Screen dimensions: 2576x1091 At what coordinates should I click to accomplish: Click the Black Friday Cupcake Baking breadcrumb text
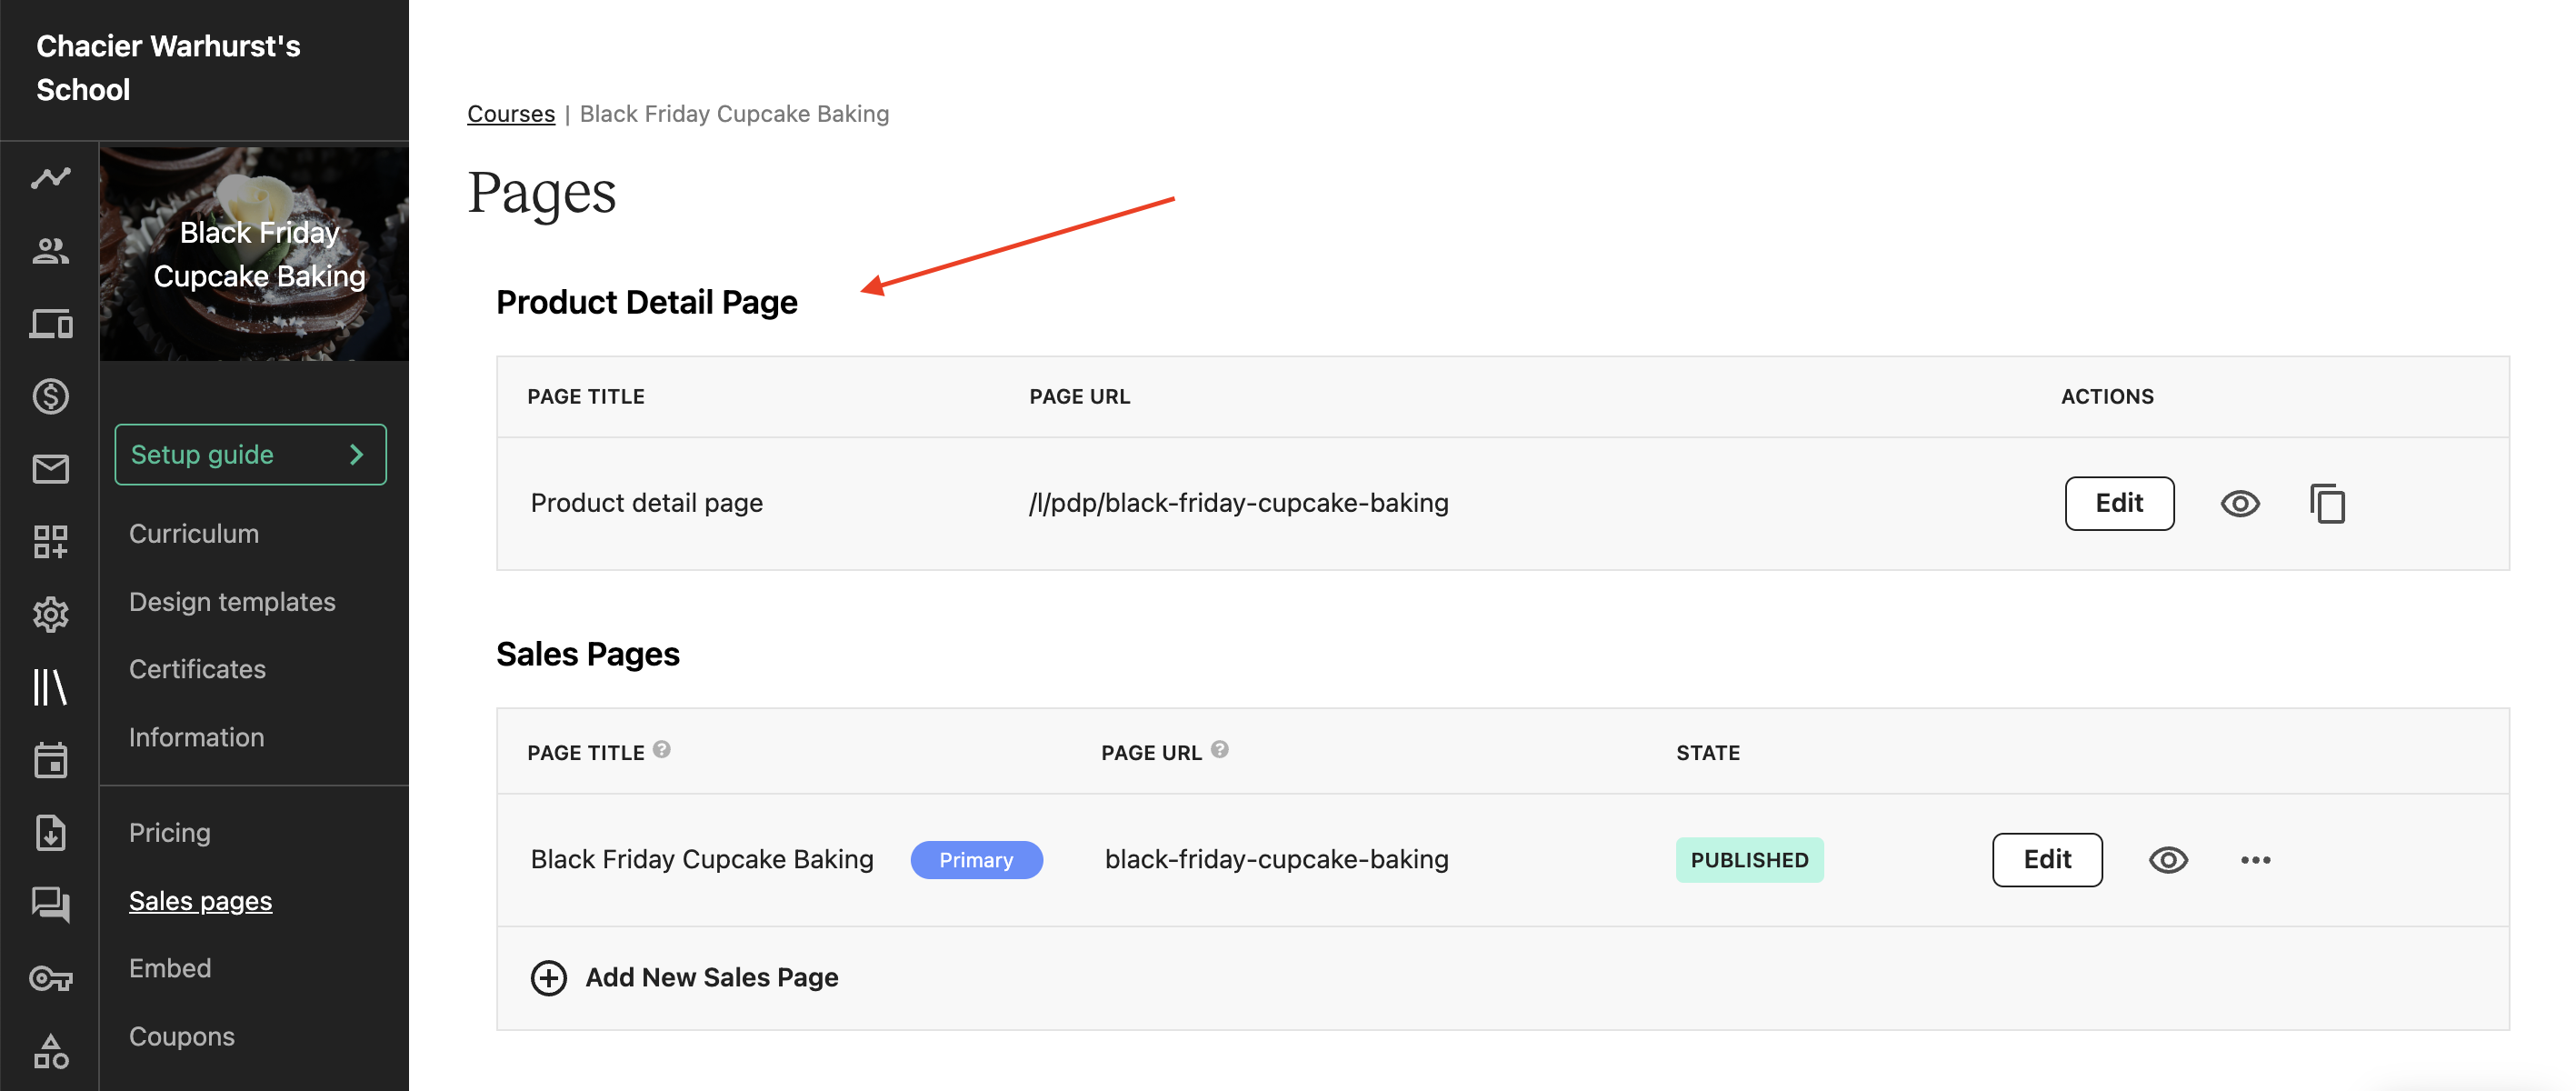point(734,114)
